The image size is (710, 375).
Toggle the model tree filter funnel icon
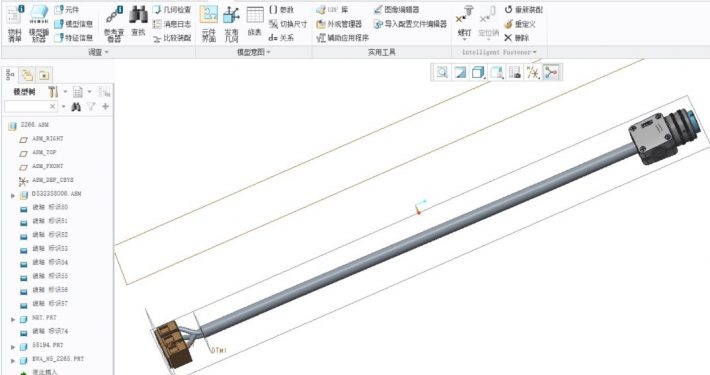pos(91,106)
